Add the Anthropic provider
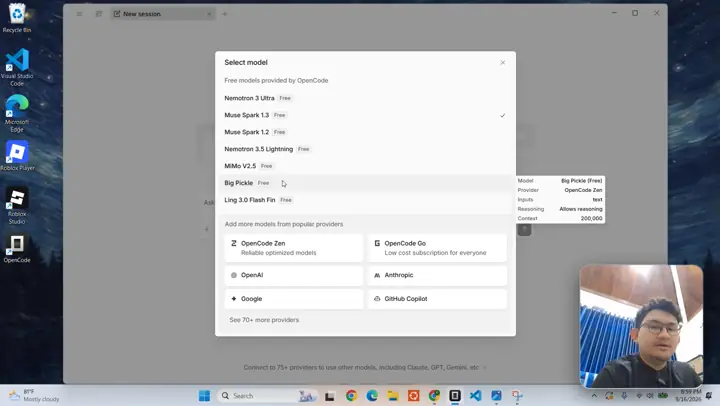Screen dimensions: 720x406 click(x=437, y=276)
